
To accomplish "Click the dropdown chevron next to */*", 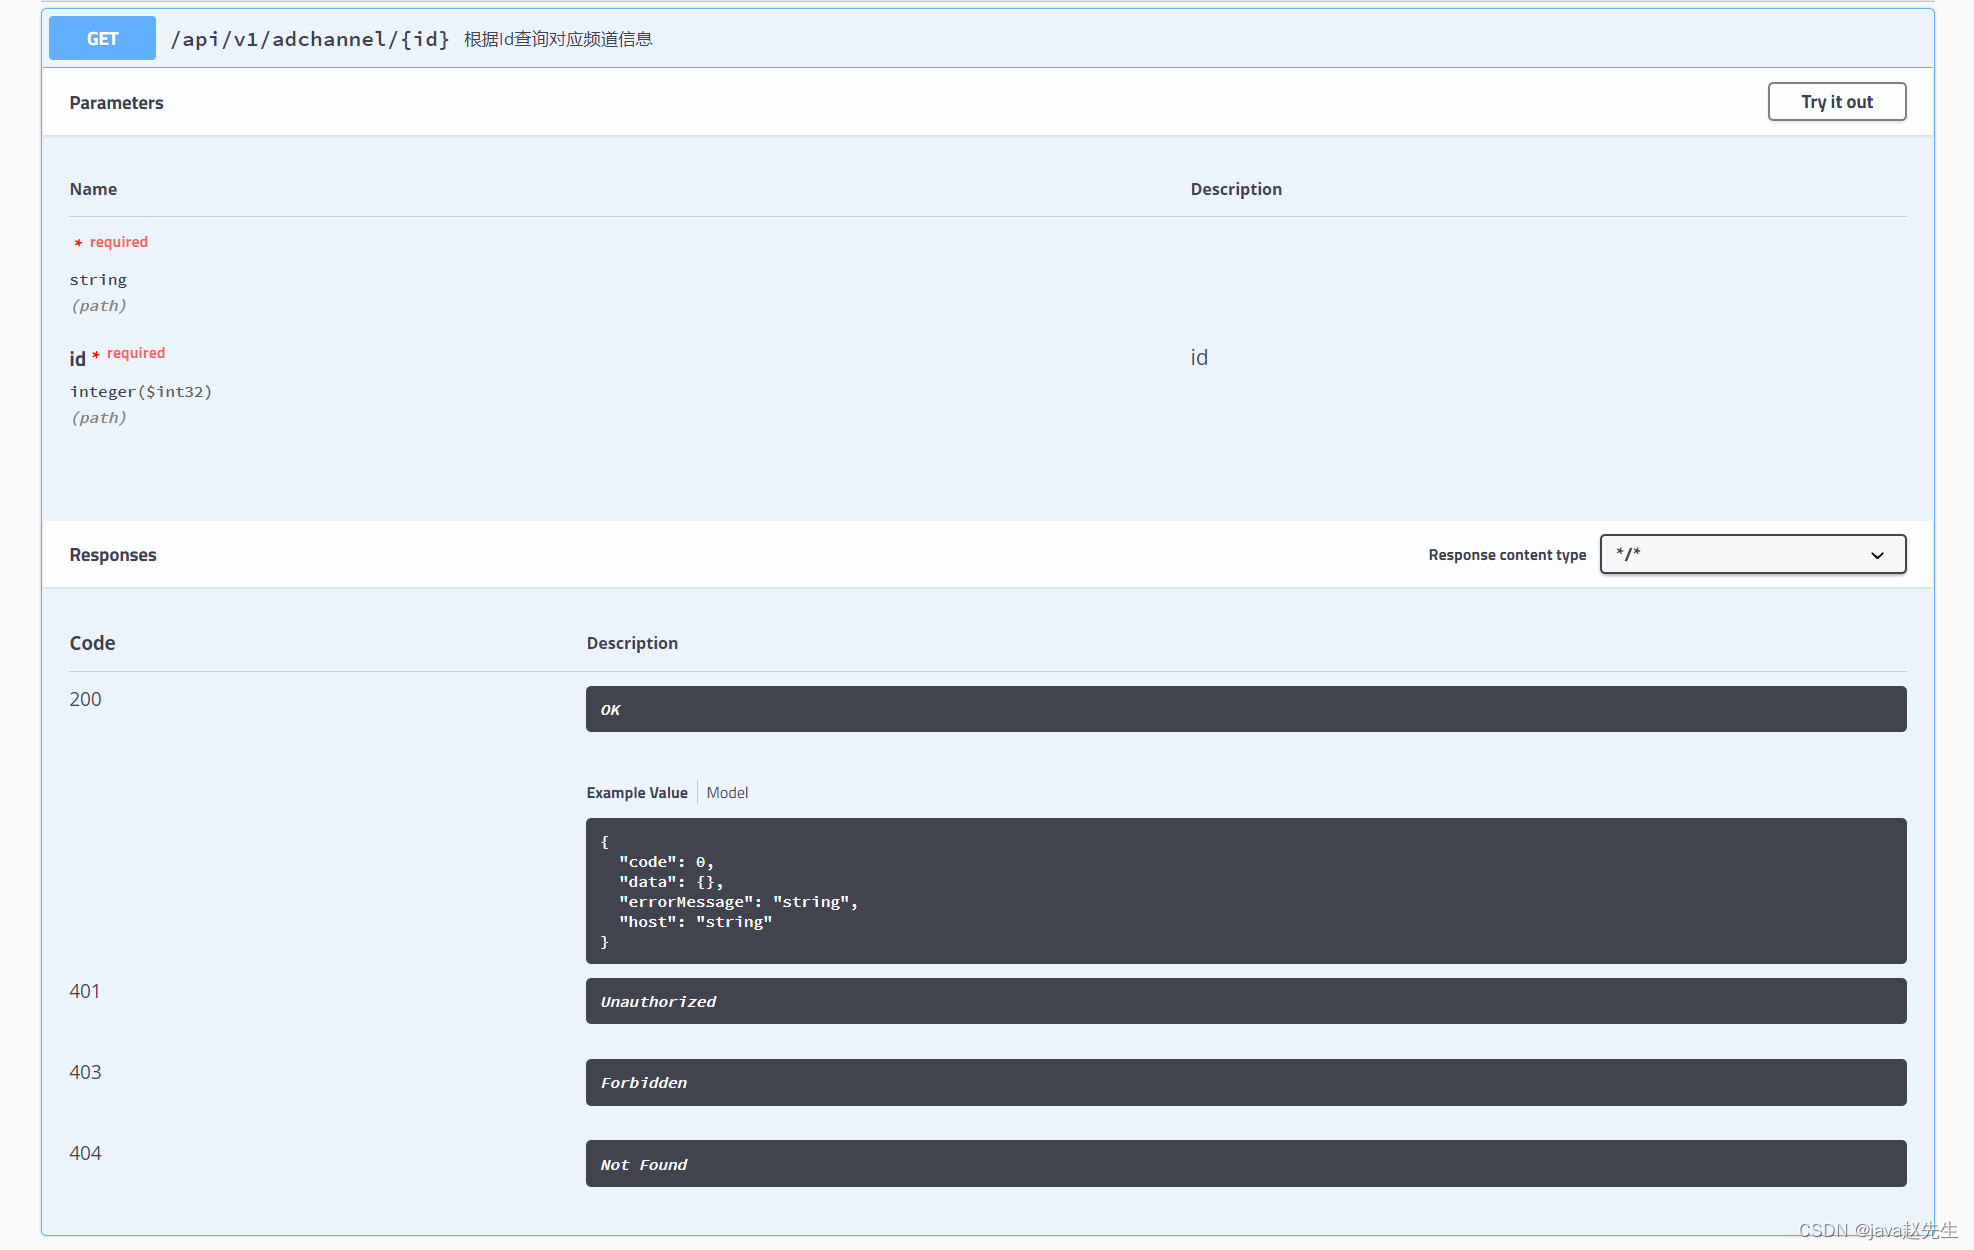I will click(x=1876, y=554).
